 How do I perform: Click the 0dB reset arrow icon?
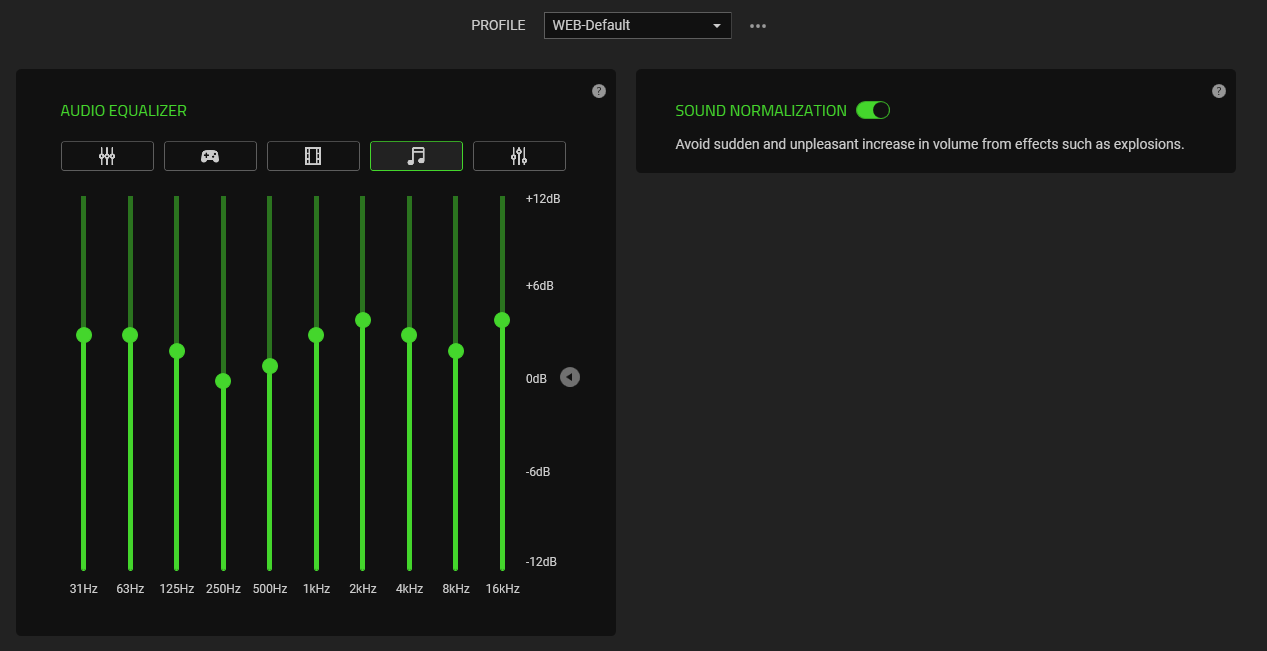pos(570,377)
